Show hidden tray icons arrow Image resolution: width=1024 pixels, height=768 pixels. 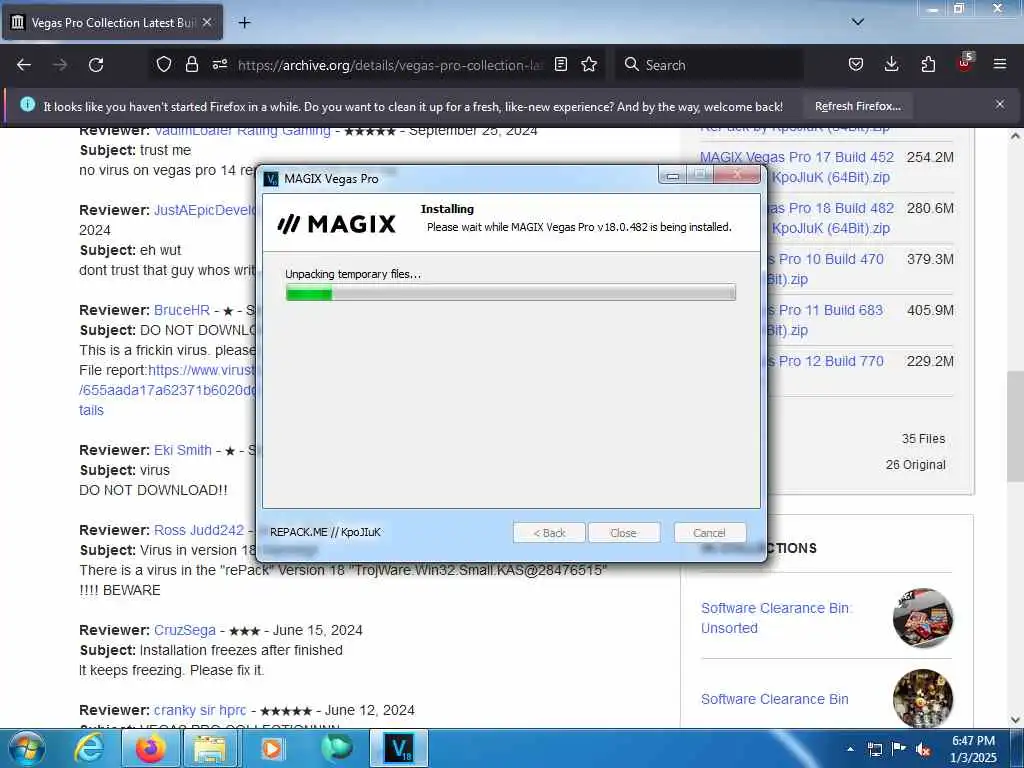[x=850, y=749]
